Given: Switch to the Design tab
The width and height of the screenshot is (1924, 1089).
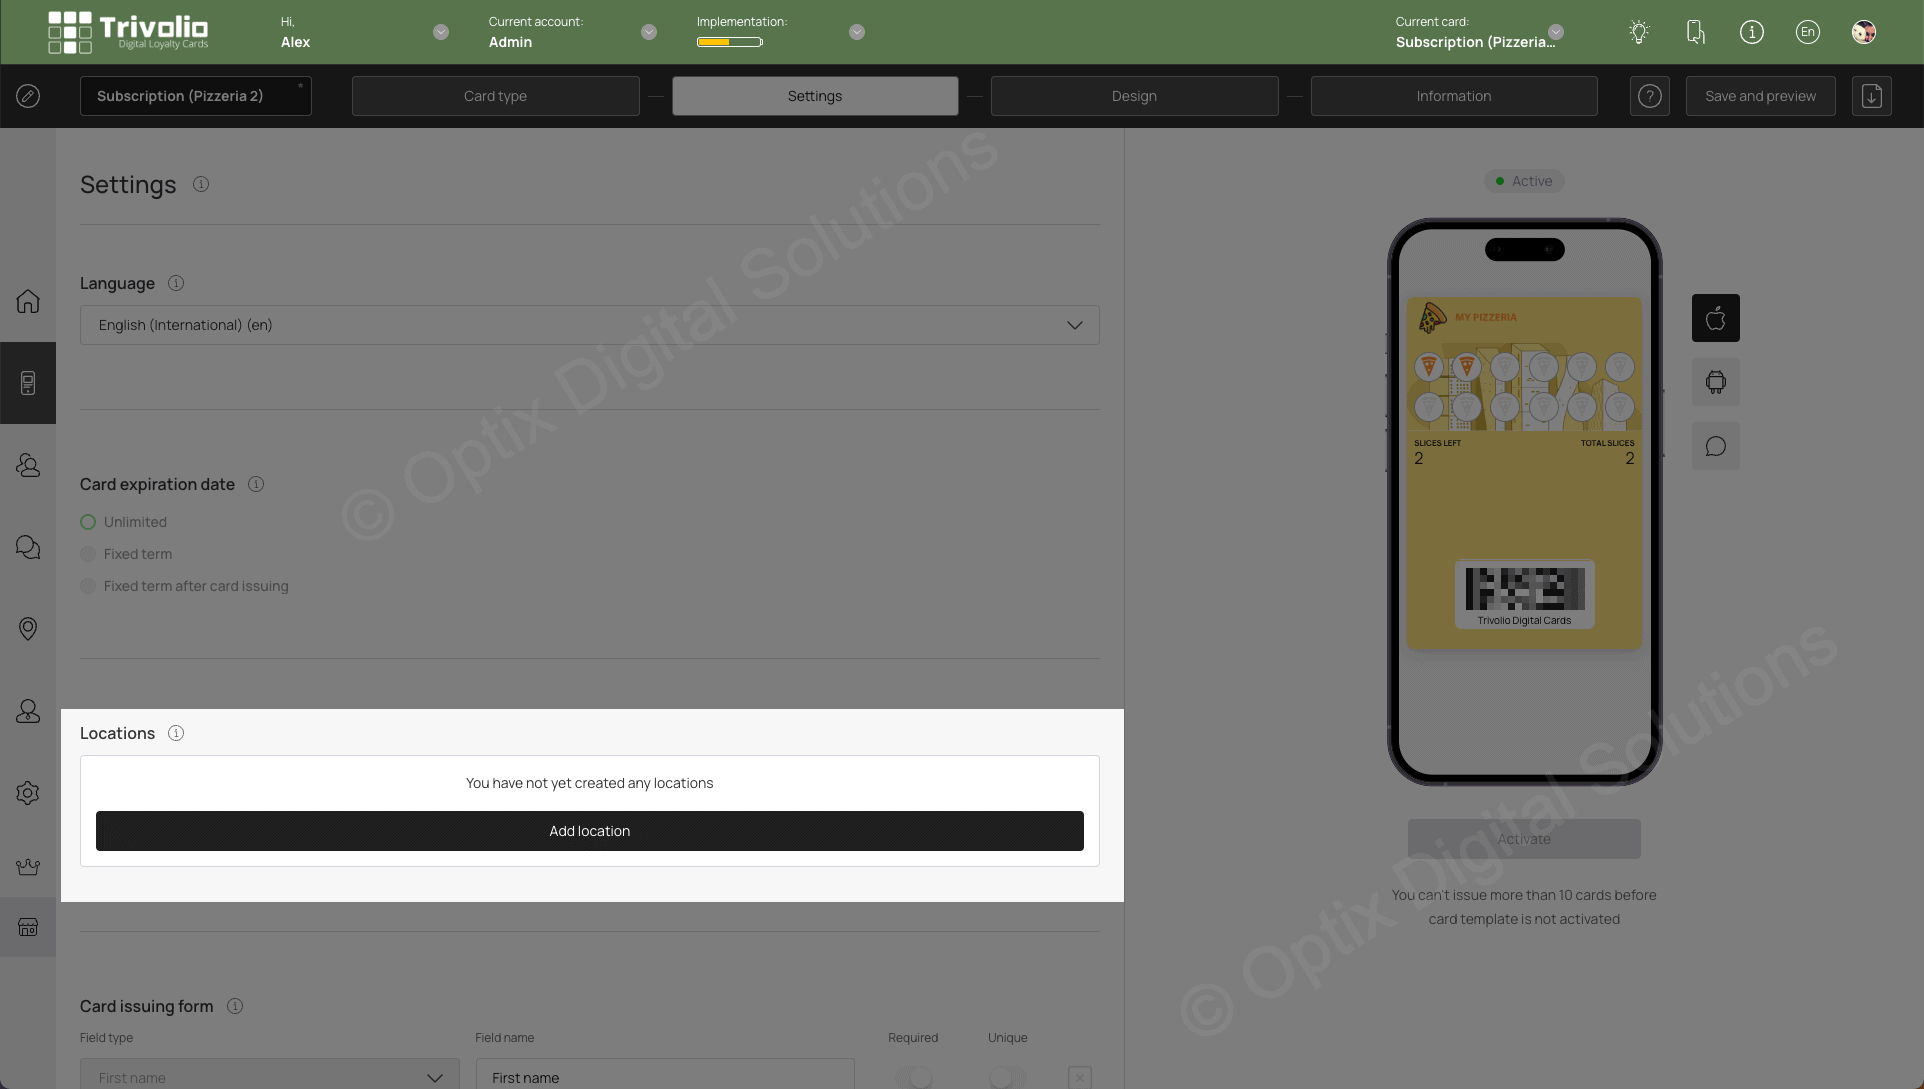Looking at the screenshot, I should [x=1134, y=95].
